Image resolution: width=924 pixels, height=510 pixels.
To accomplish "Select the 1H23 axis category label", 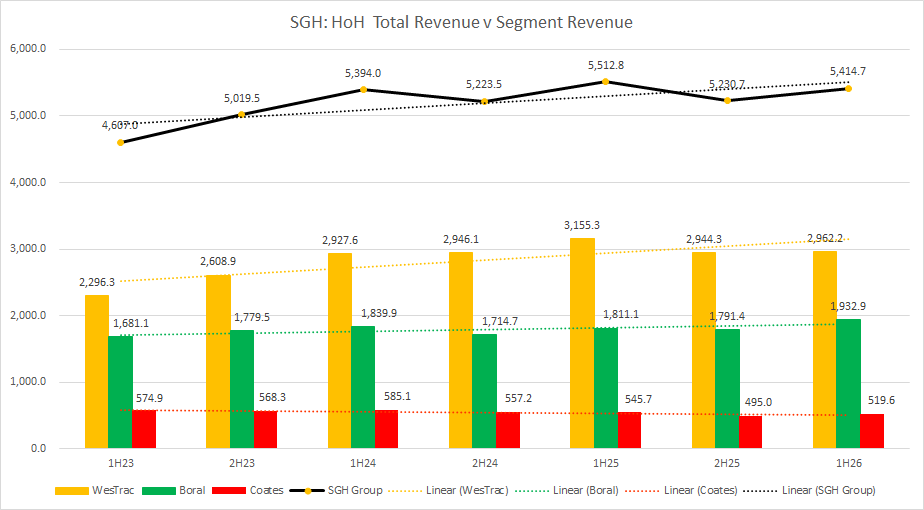I will tap(120, 463).
